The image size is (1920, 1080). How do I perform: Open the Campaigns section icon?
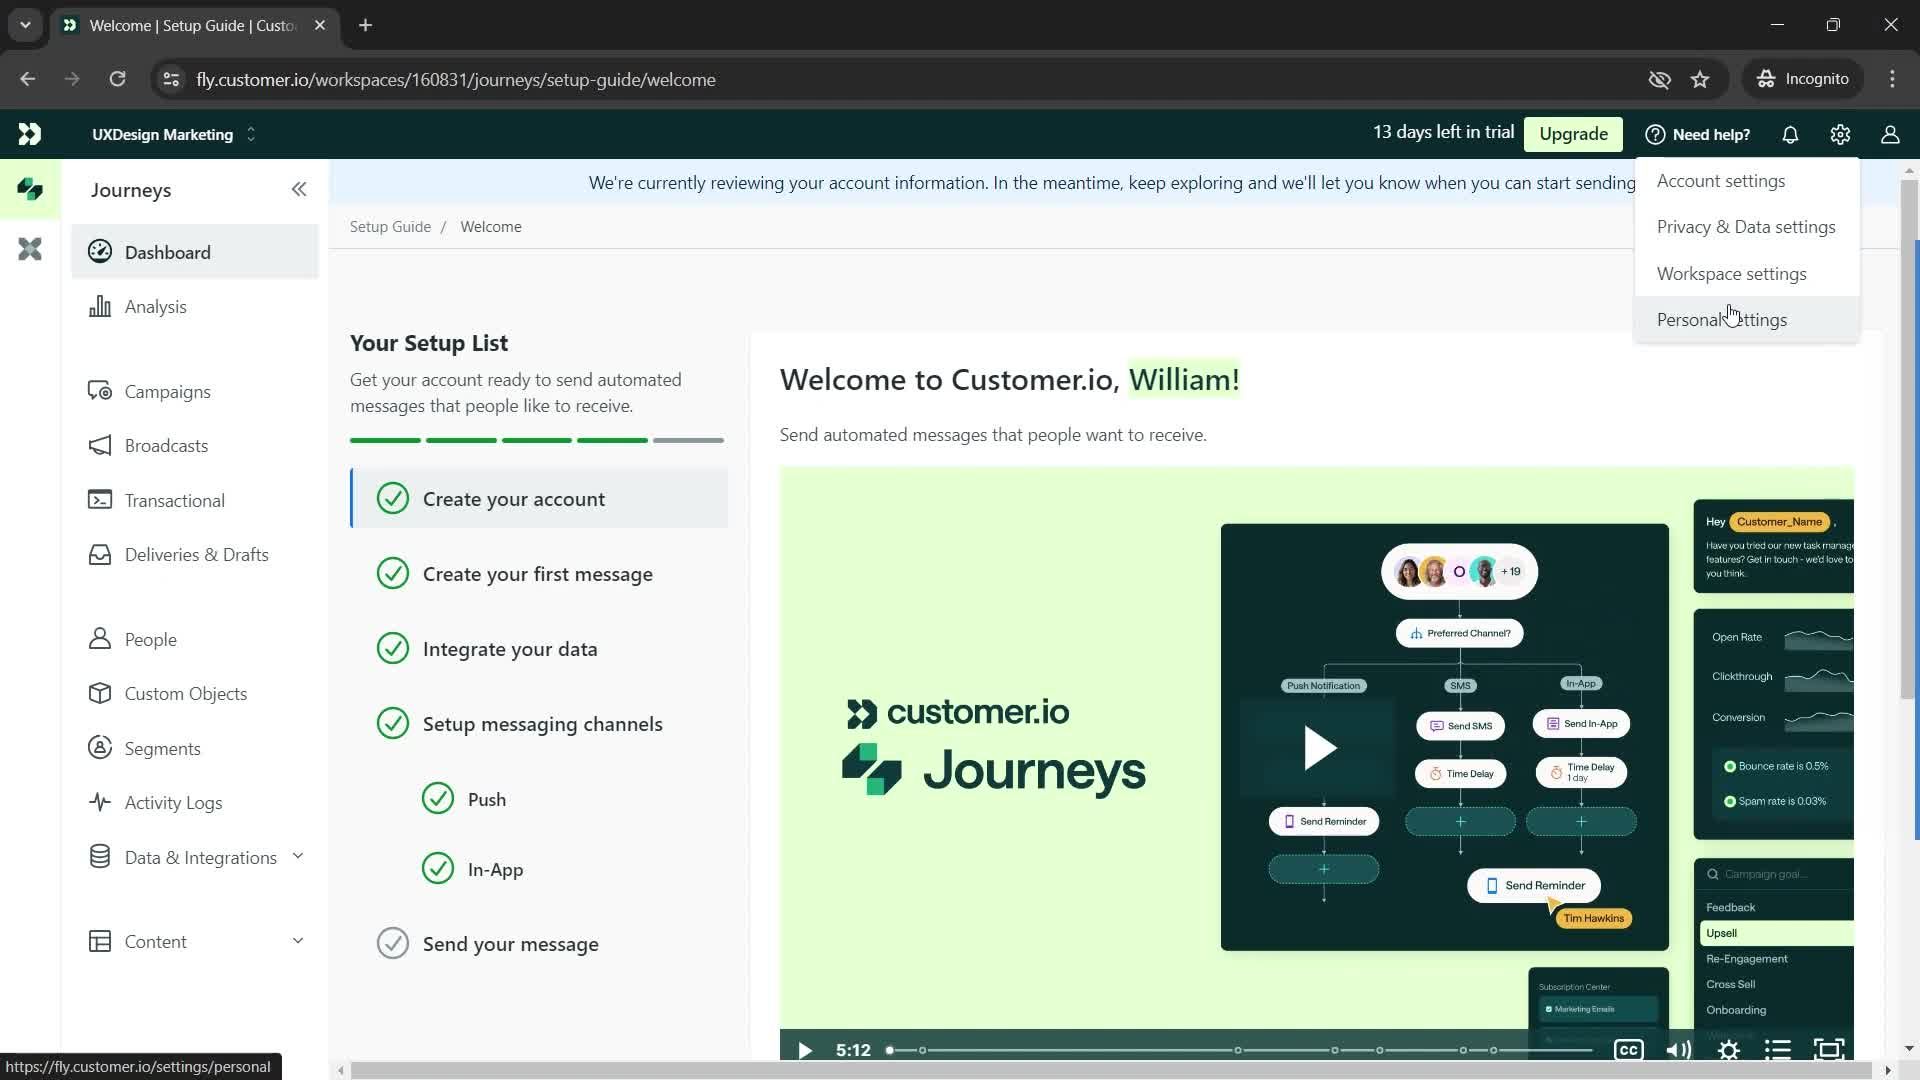click(x=100, y=392)
